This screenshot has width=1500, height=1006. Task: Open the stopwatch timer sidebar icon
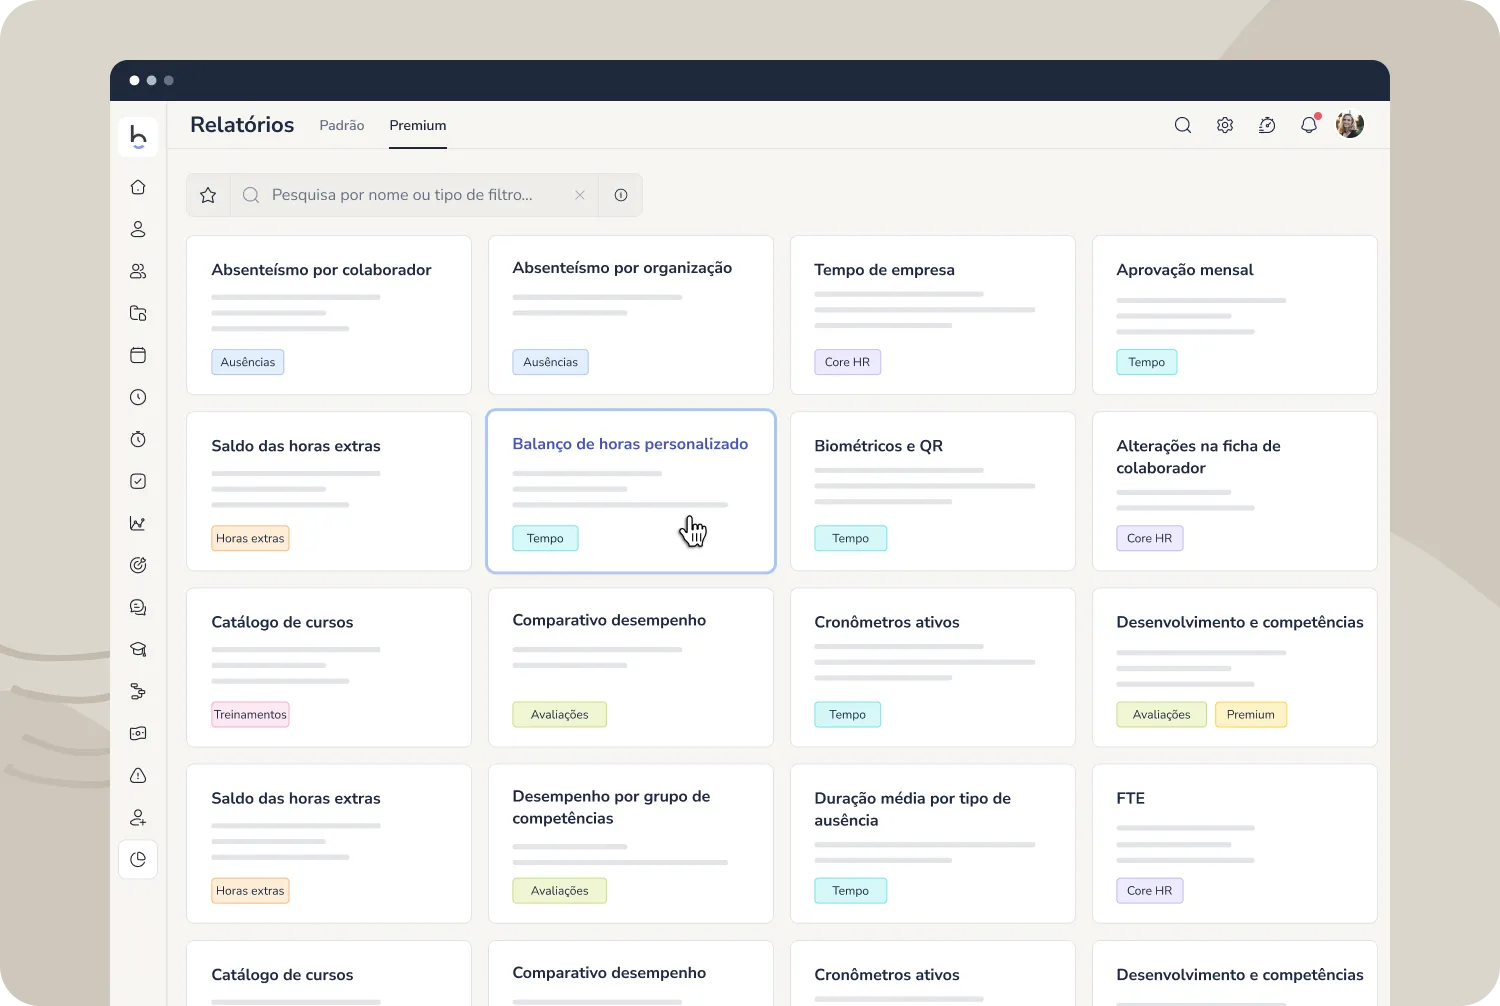138,439
